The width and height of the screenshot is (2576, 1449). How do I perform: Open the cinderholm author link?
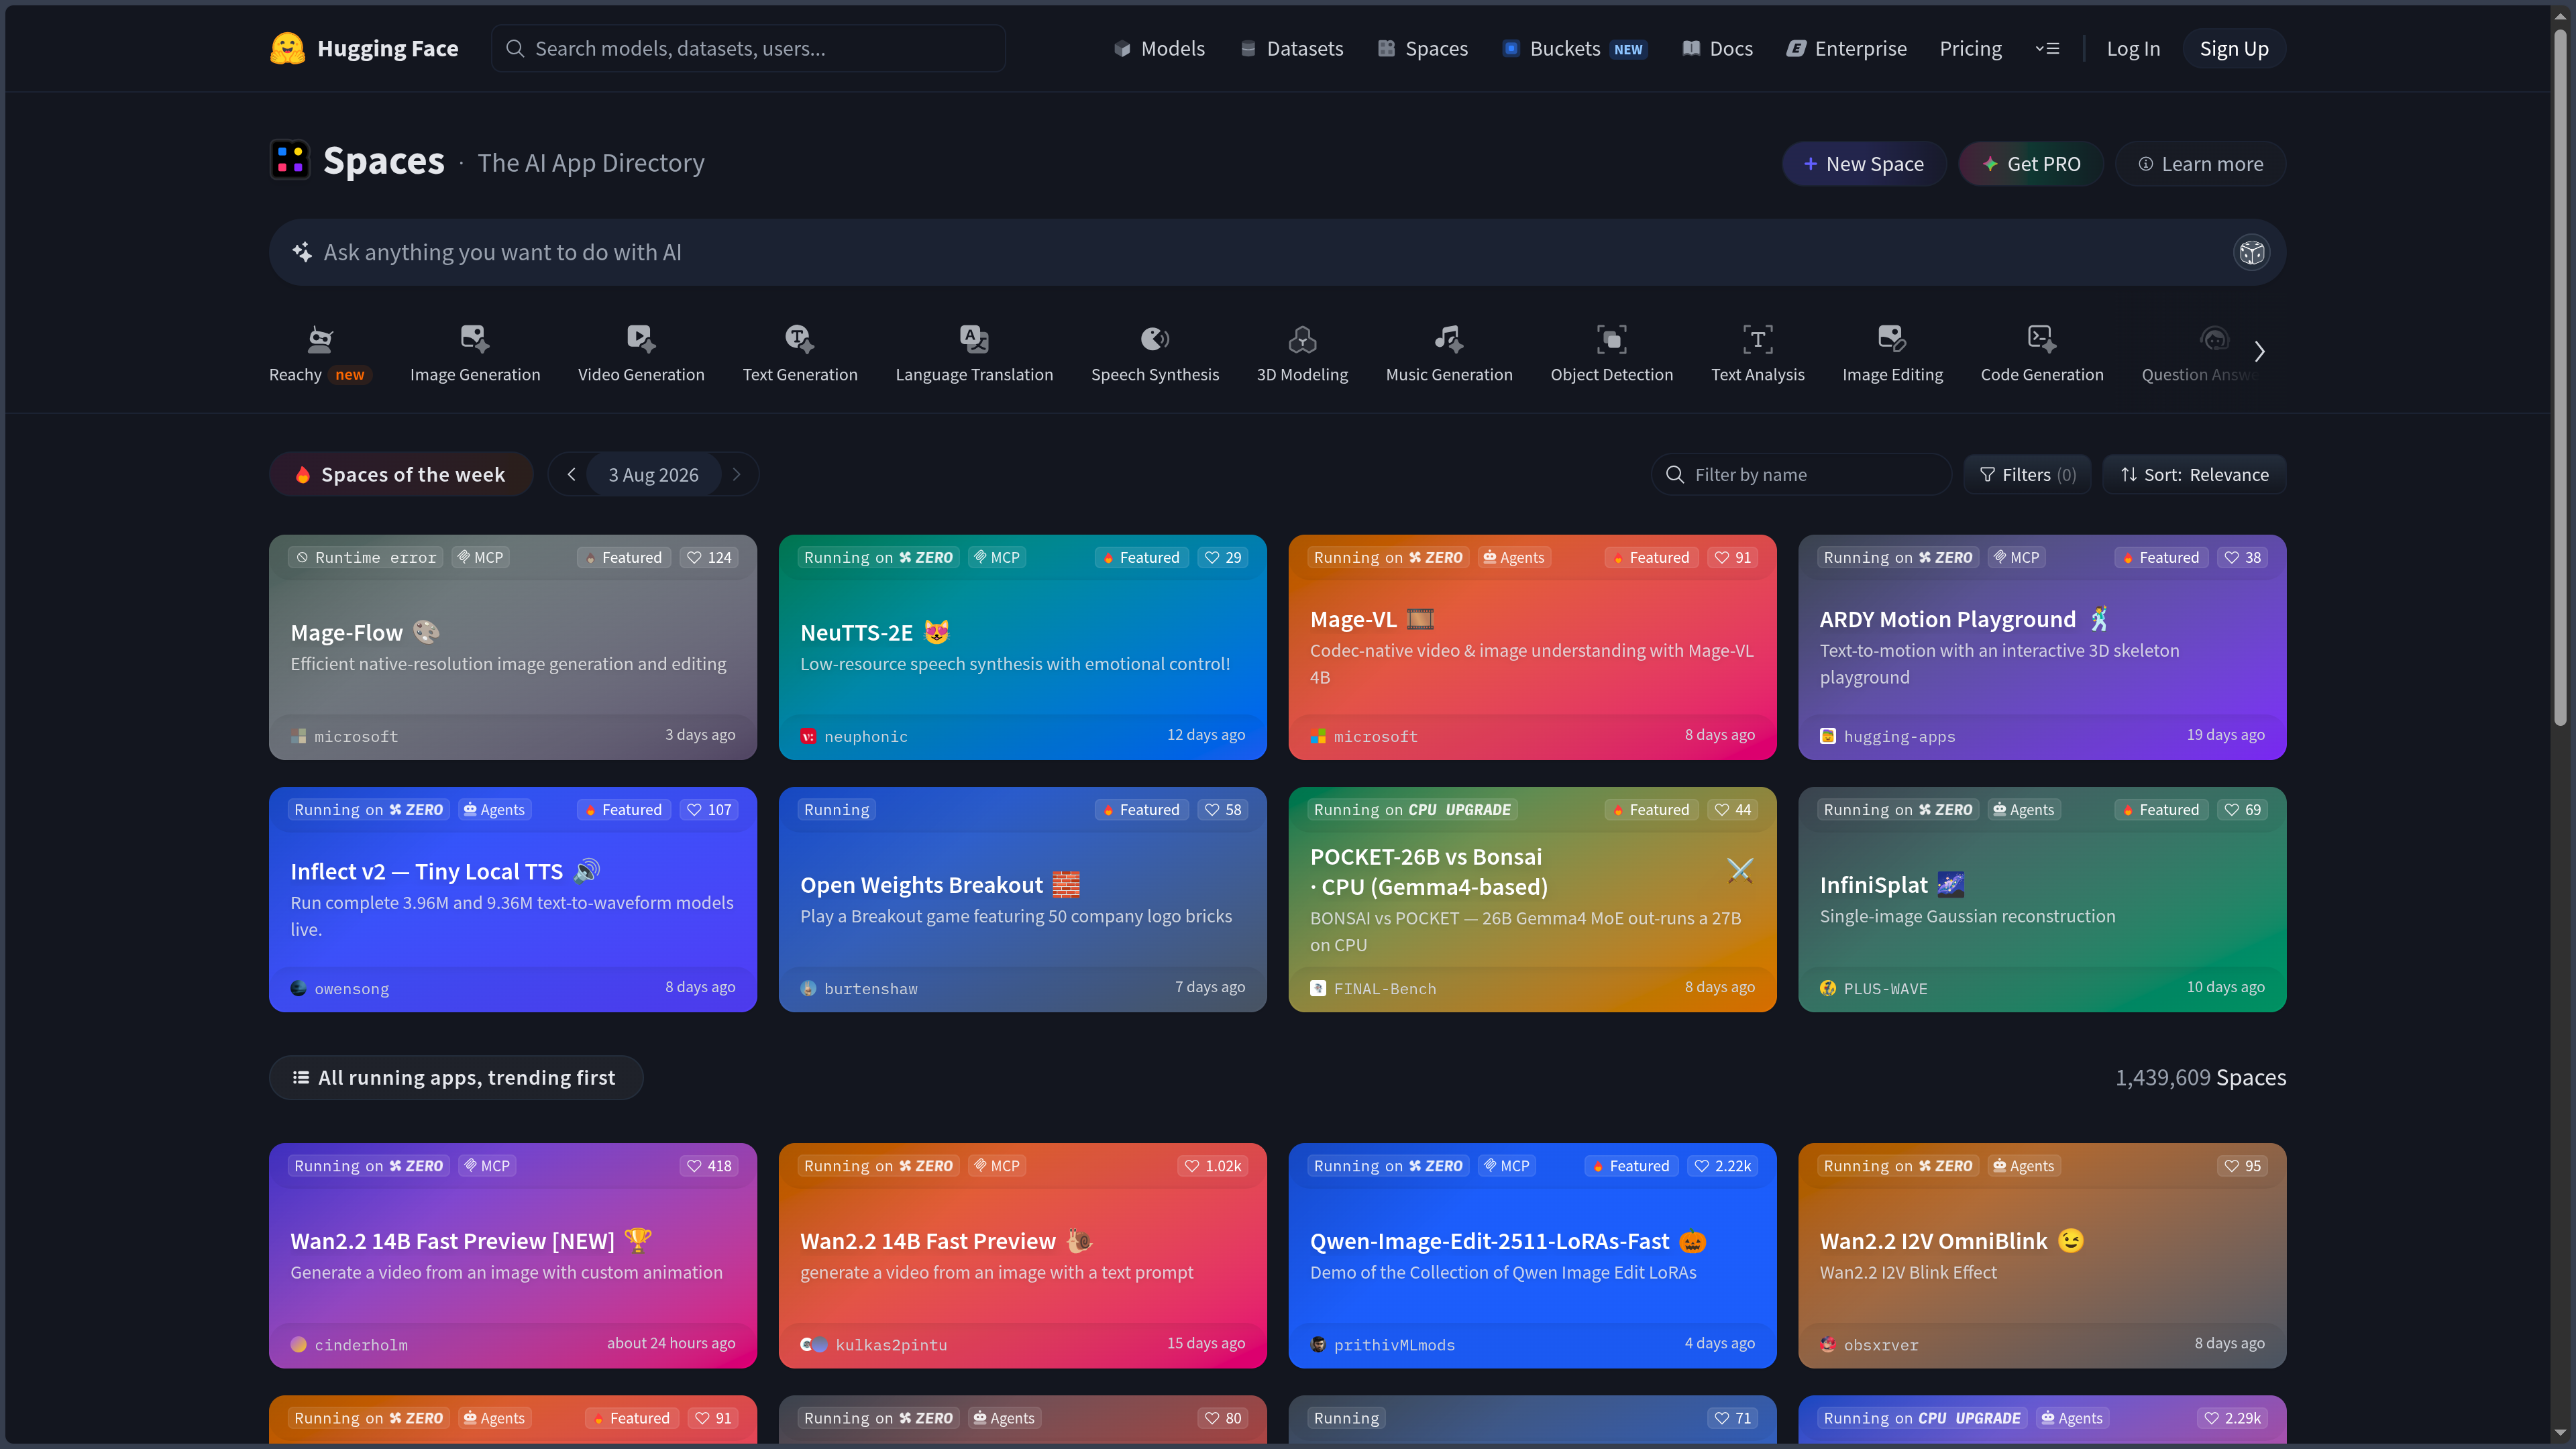click(x=349, y=1345)
